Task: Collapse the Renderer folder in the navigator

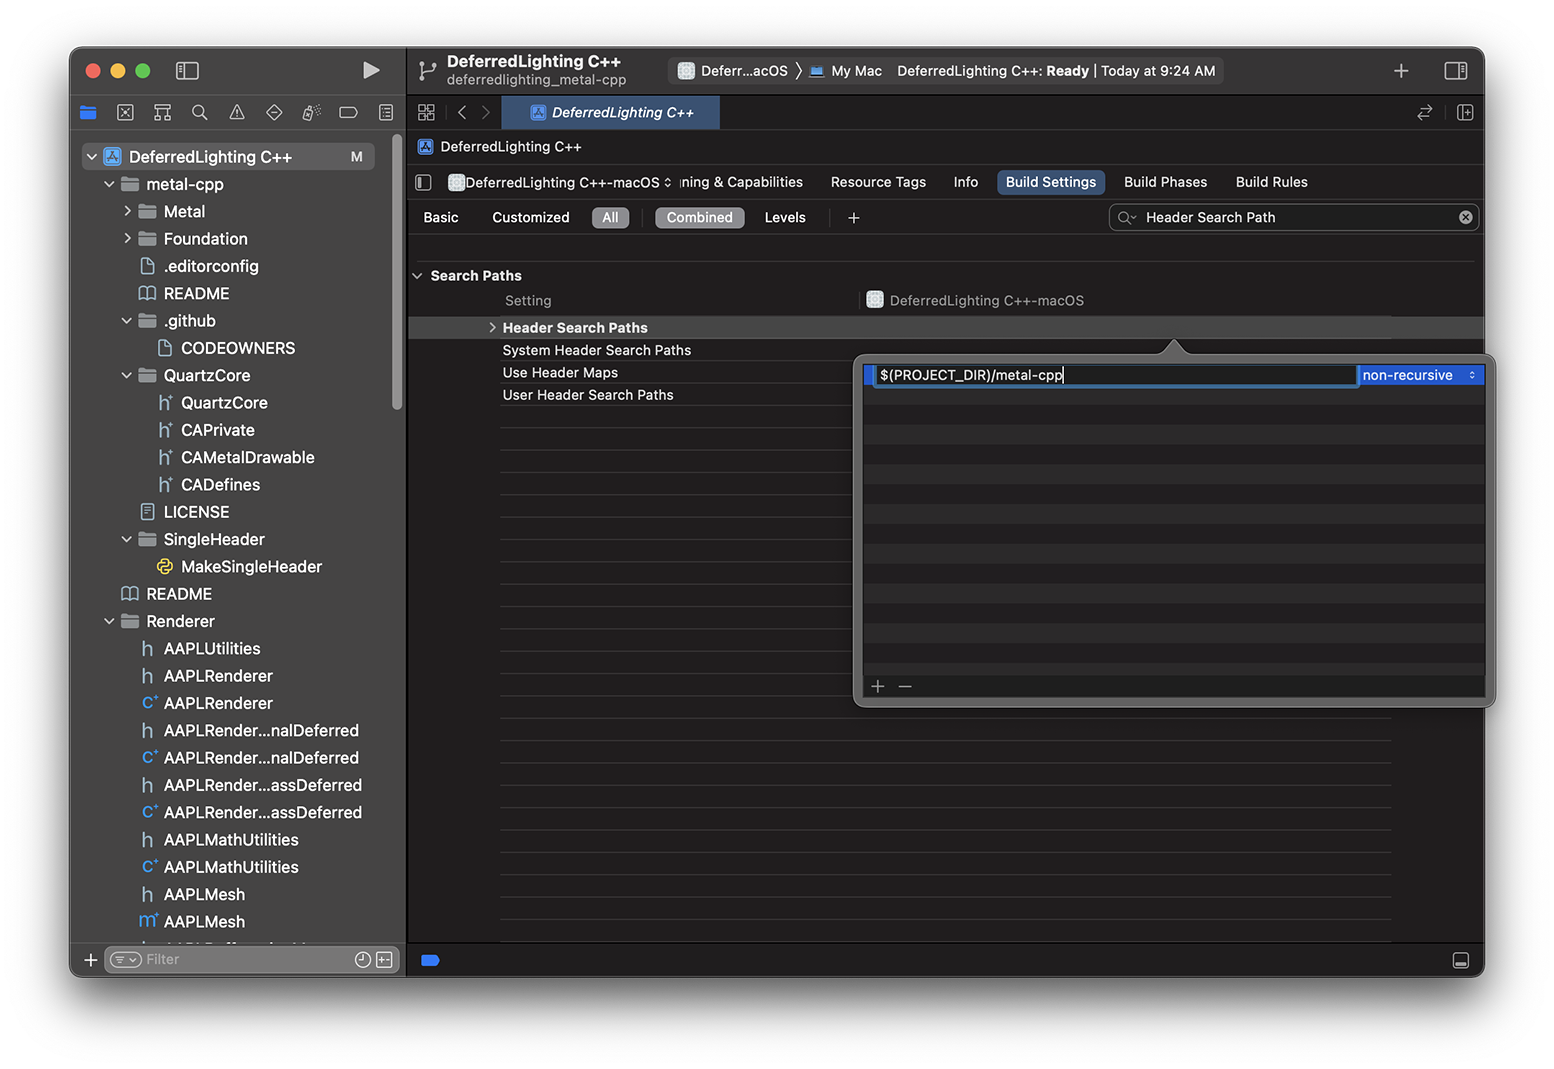Action: (x=109, y=621)
